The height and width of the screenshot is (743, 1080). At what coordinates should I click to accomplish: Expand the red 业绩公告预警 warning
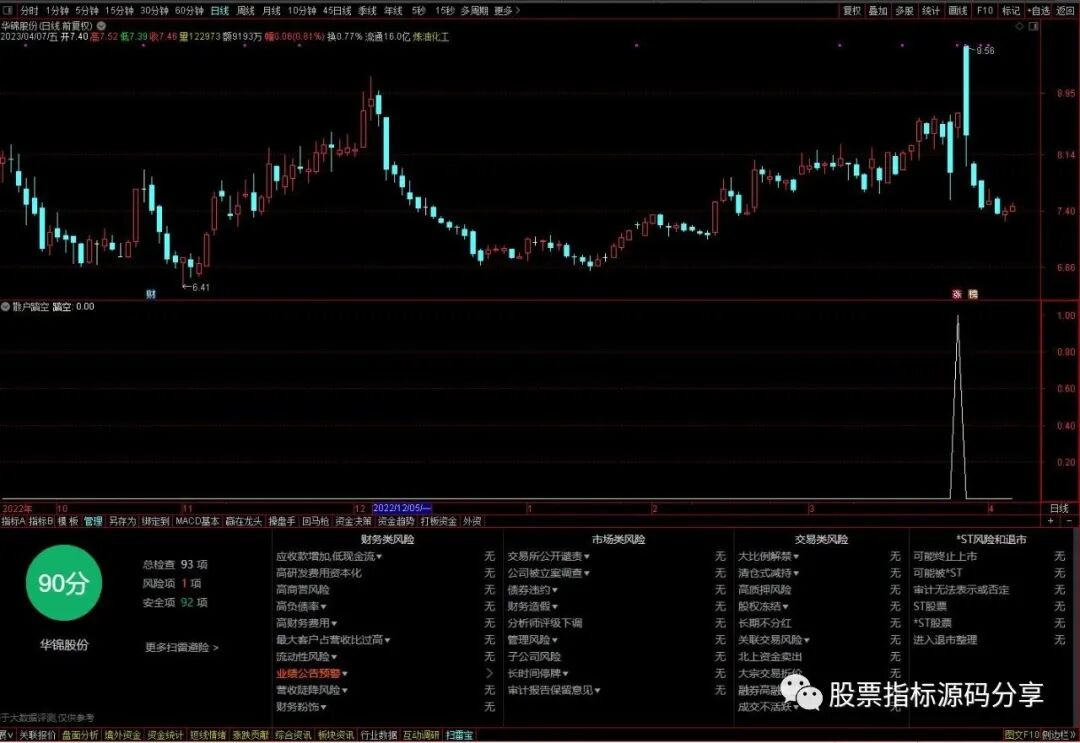pos(312,673)
